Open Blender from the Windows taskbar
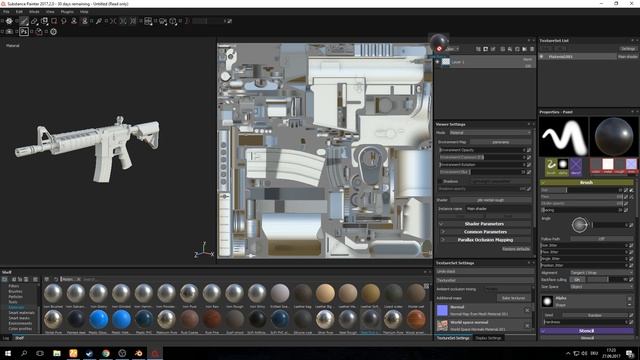 [x=138, y=353]
